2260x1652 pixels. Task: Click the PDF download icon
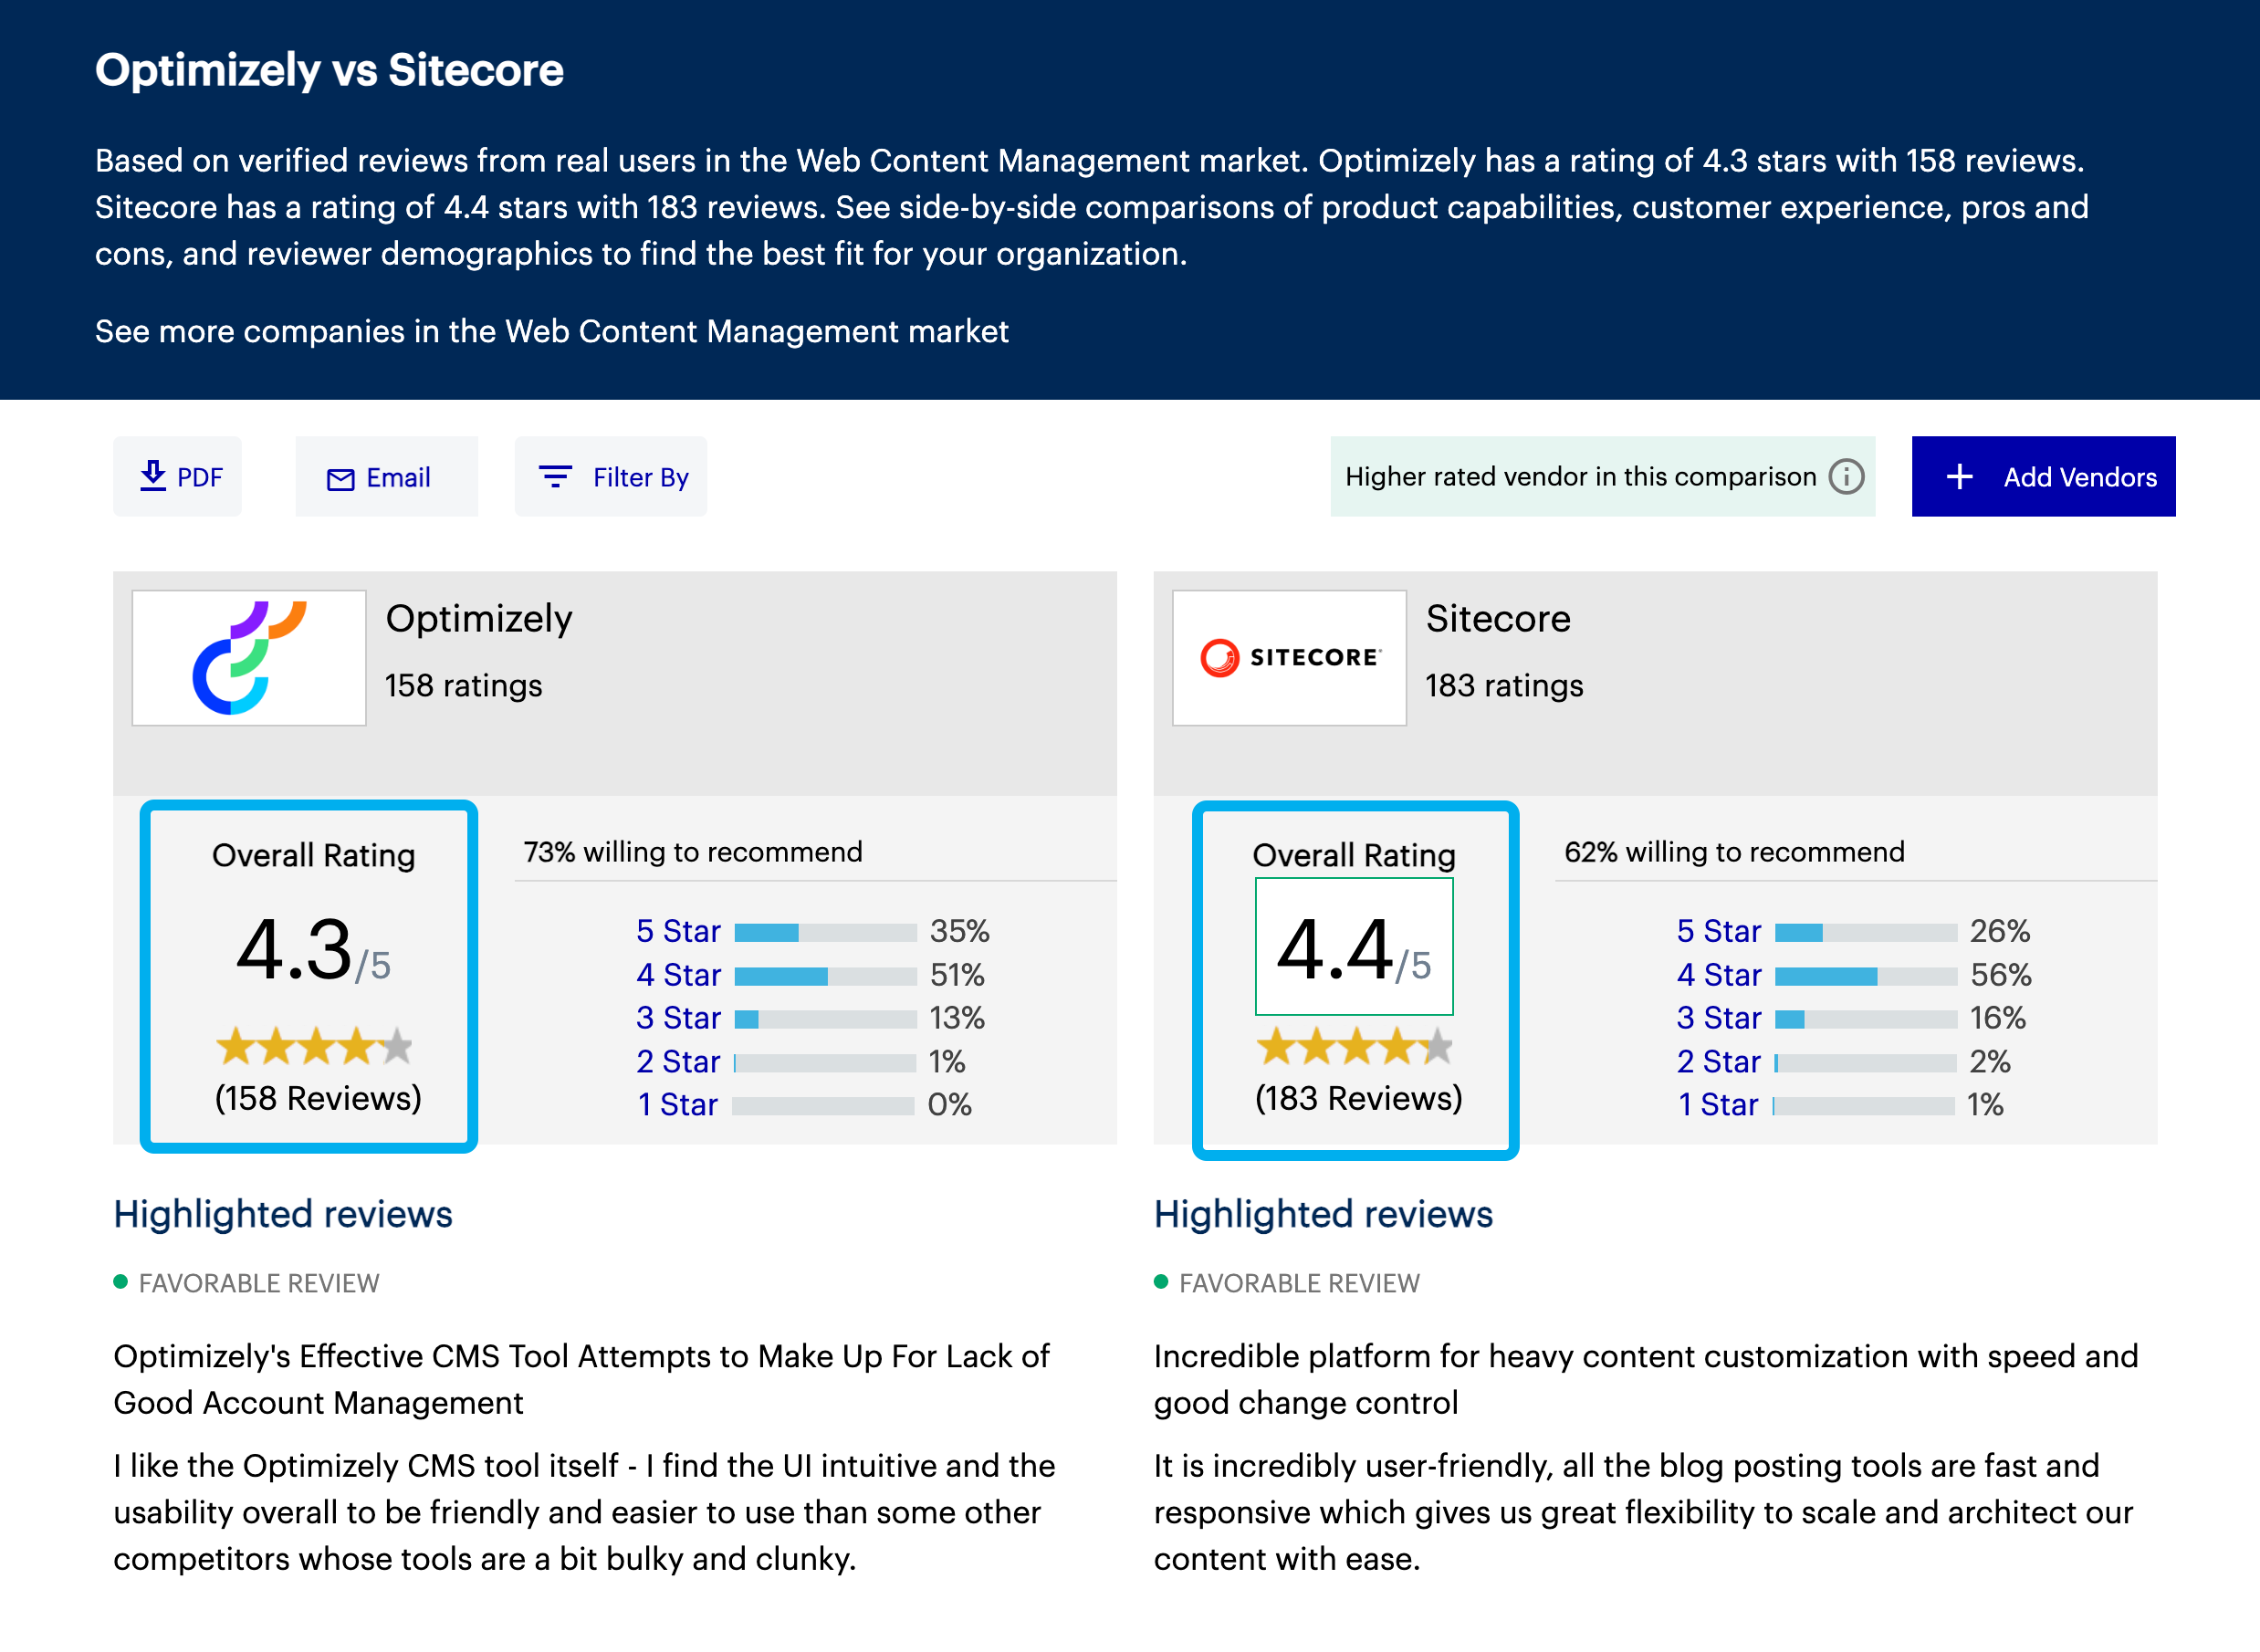pyautogui.click(x=152, y=477)
